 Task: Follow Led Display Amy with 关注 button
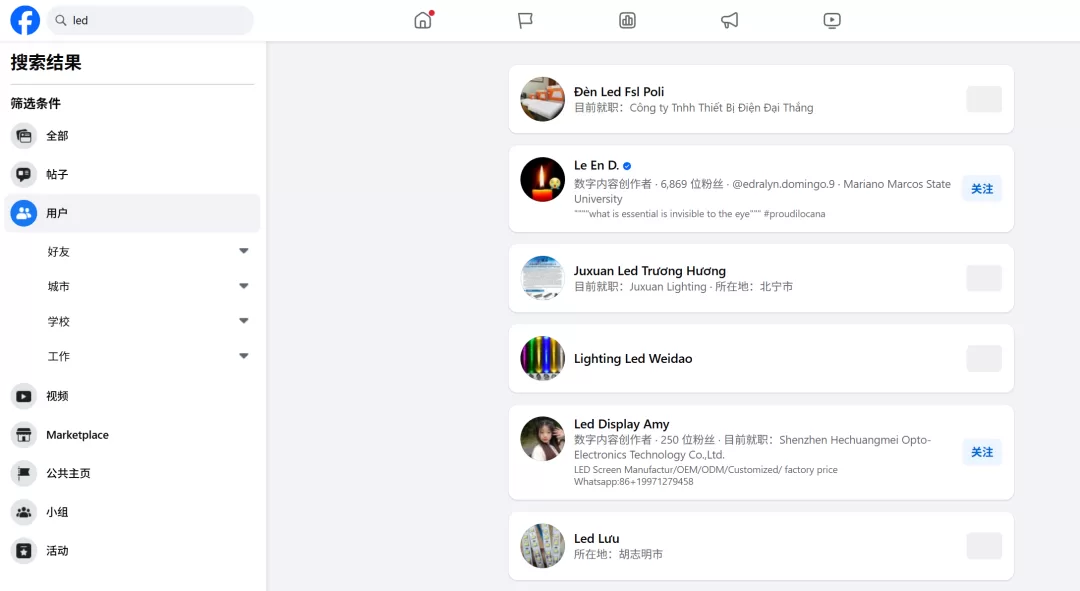982,452
